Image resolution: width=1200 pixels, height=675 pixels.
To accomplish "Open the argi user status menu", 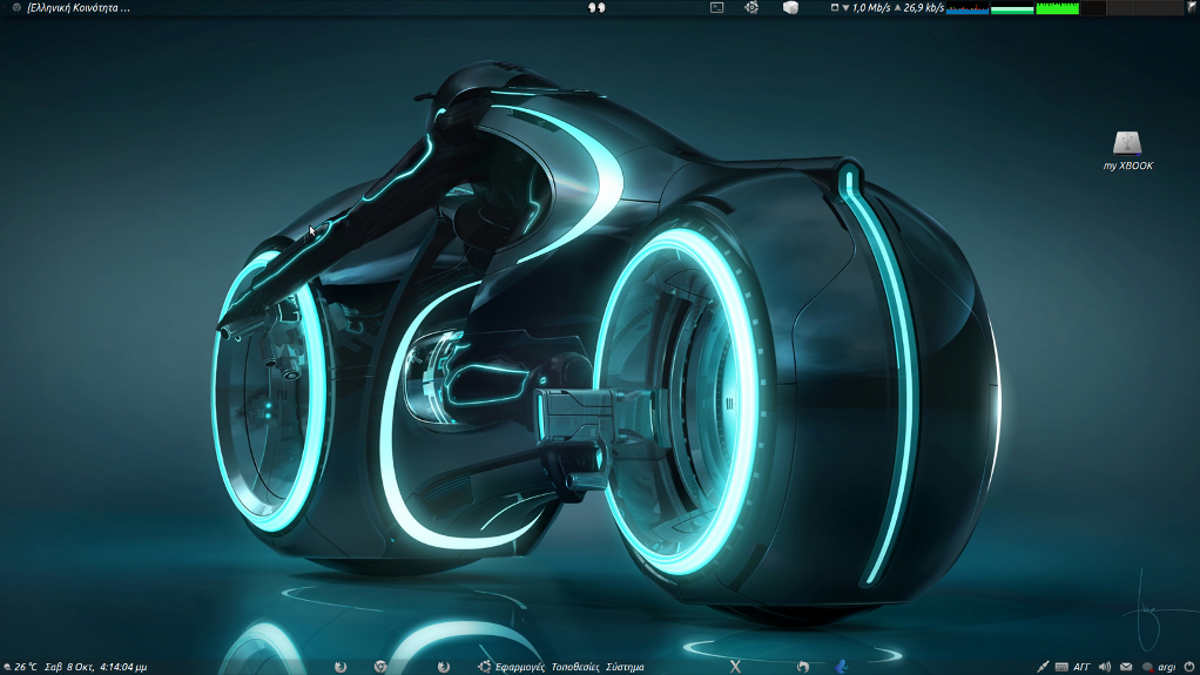I will (1159, 666).
